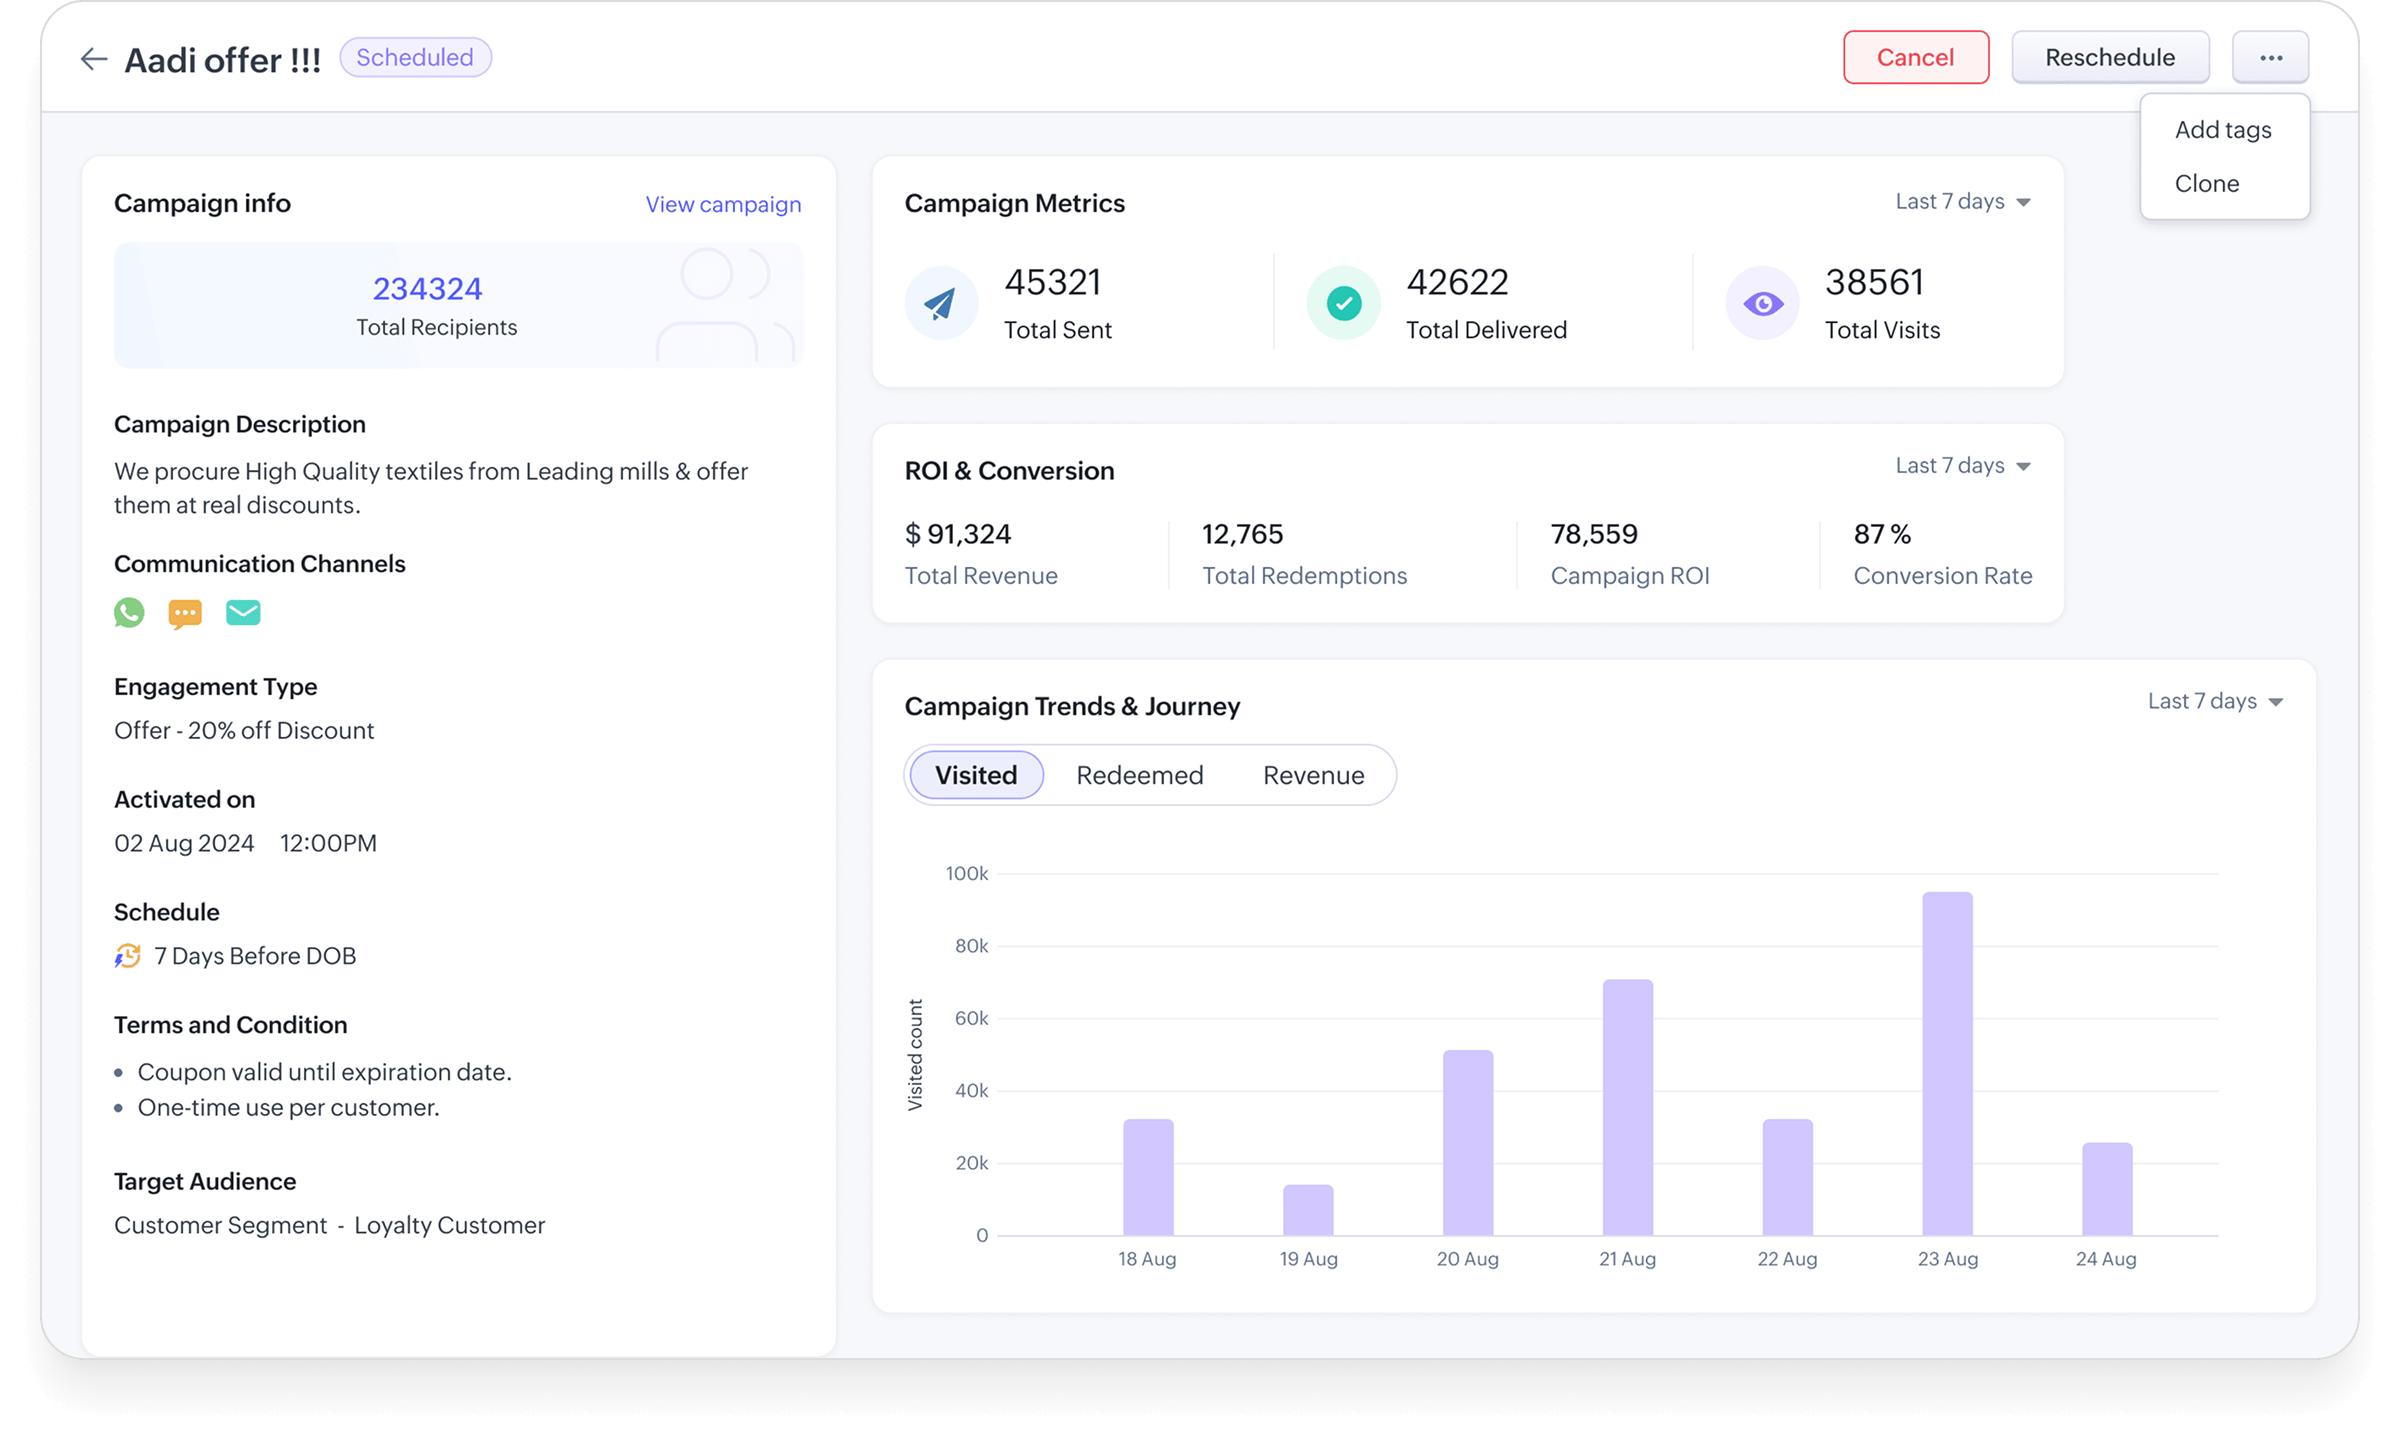Image resolution: width=2400 pixels, height=1440 pixels.
Task: Select the SMS chat communication channel icon
Action: [x=186, y=613]
